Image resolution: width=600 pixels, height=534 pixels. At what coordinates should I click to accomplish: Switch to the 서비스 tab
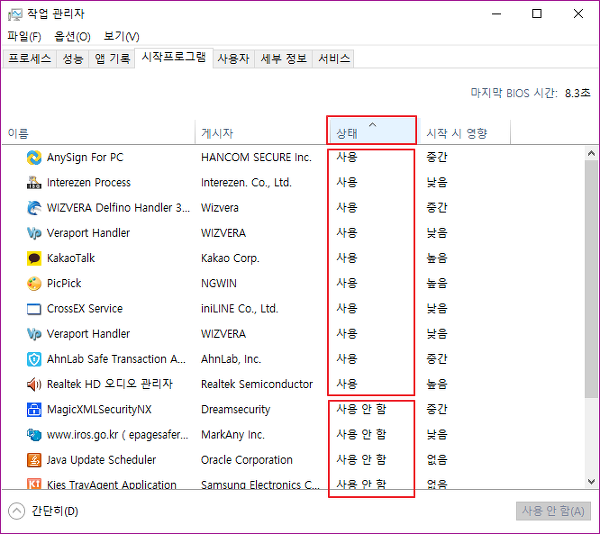pos(334,59)
